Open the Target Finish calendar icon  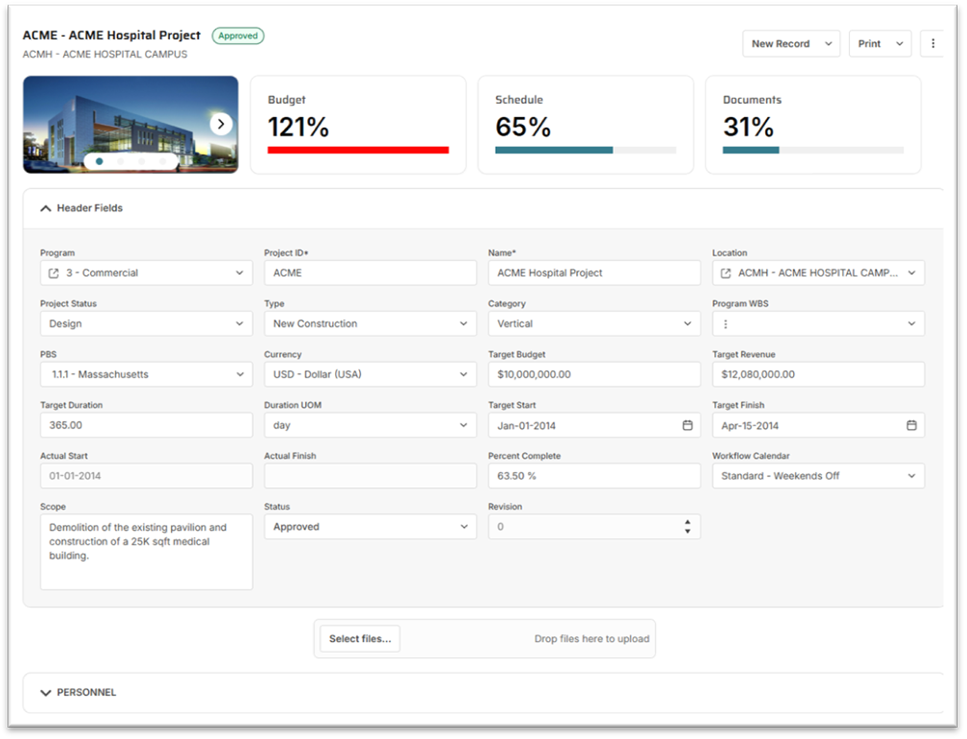point(911,424)
